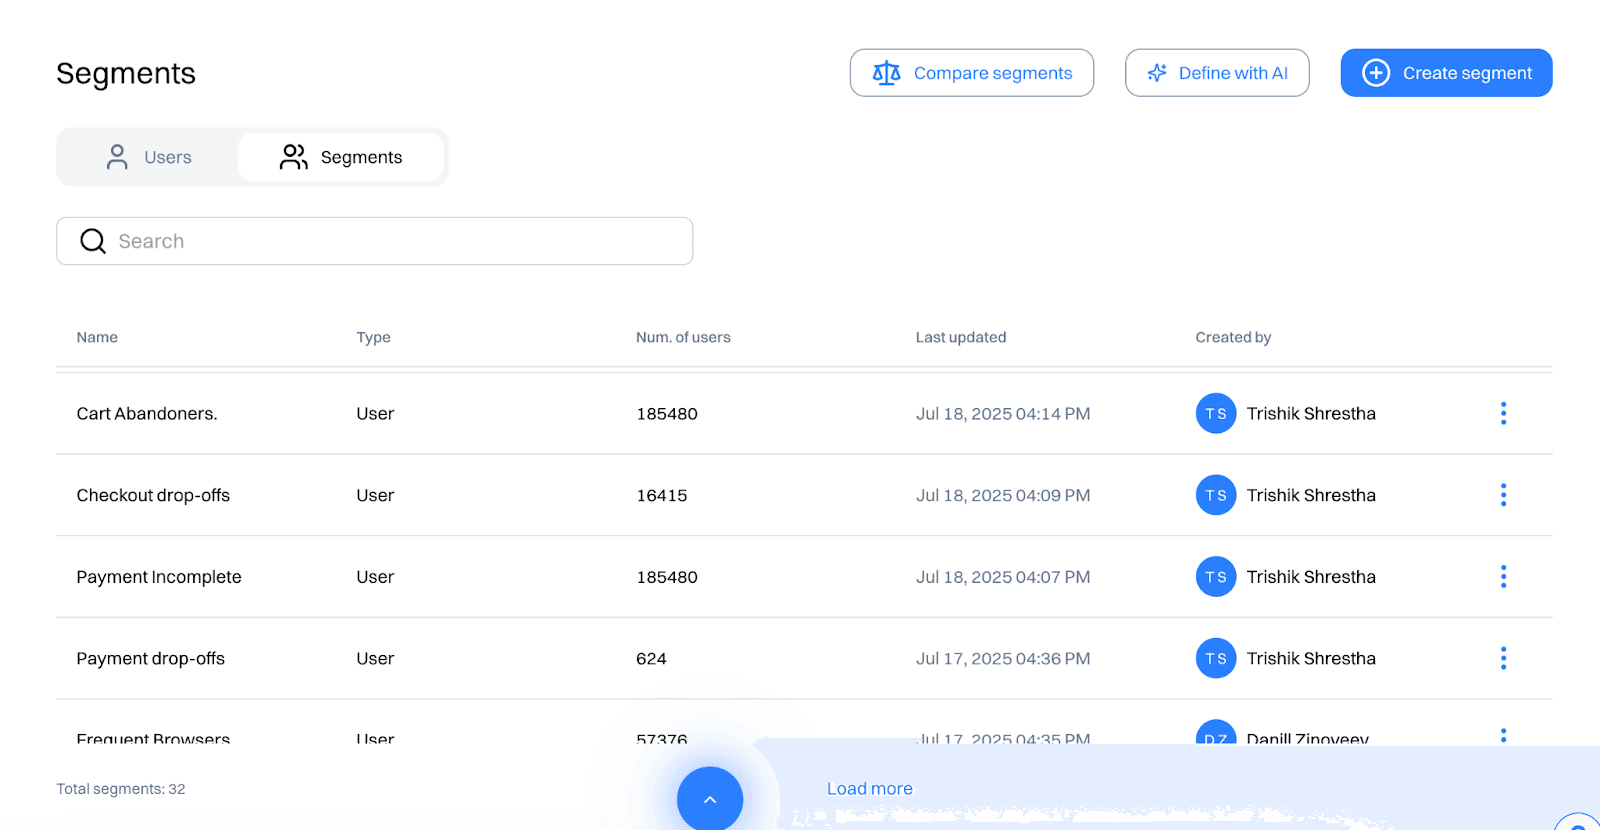1600x830 pixels.
Task: Open the Cart Abandoners segment
Action: pyautogui.click(x=147, y=413)
